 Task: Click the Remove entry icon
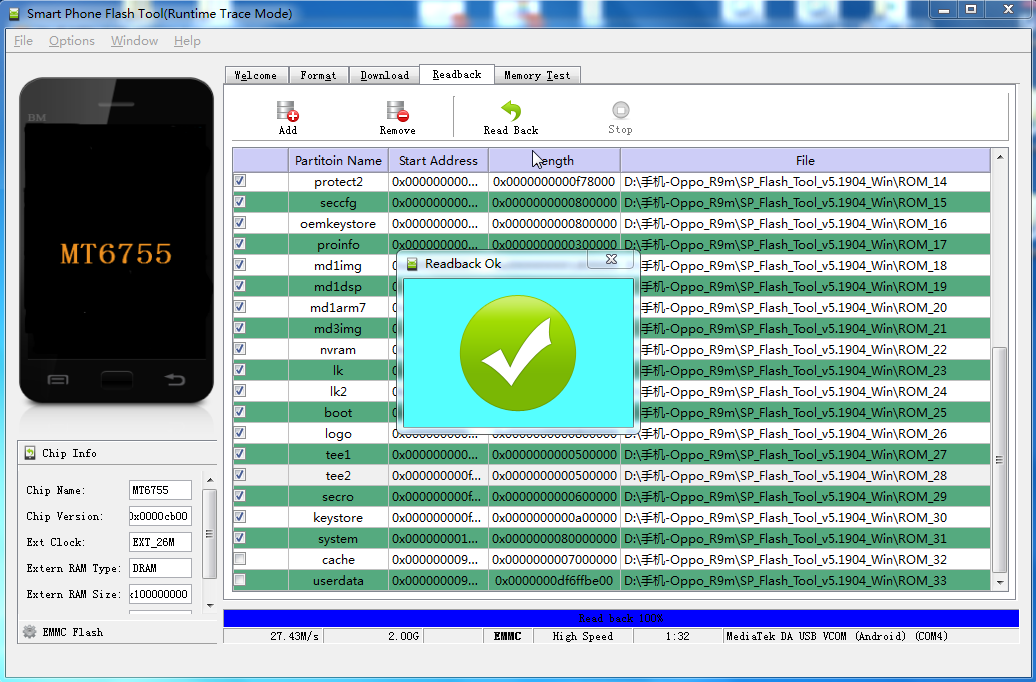tap(397, 111)
